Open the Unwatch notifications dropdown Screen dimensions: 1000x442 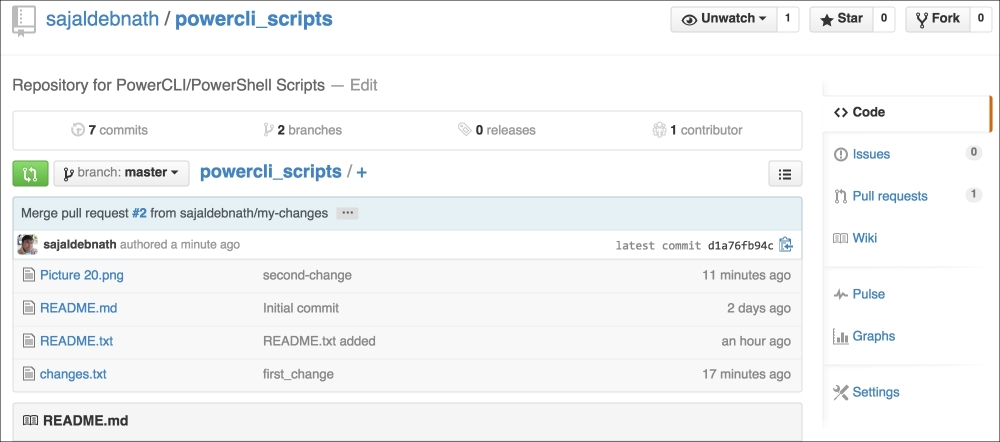coord(723,19)
